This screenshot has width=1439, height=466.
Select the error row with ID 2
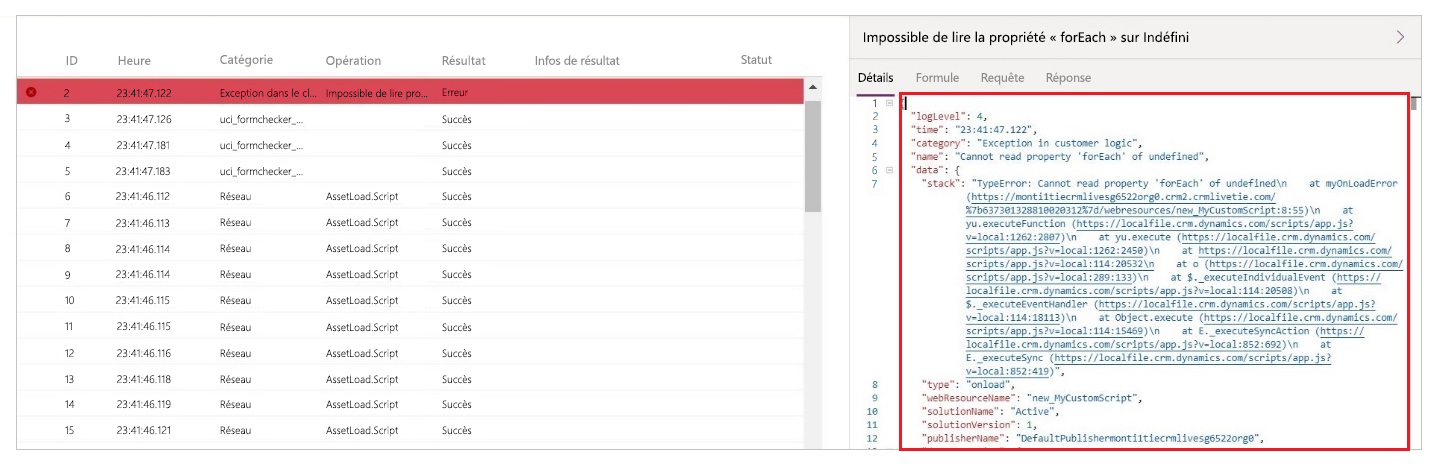pyautogui.click(x=400, y=92)
